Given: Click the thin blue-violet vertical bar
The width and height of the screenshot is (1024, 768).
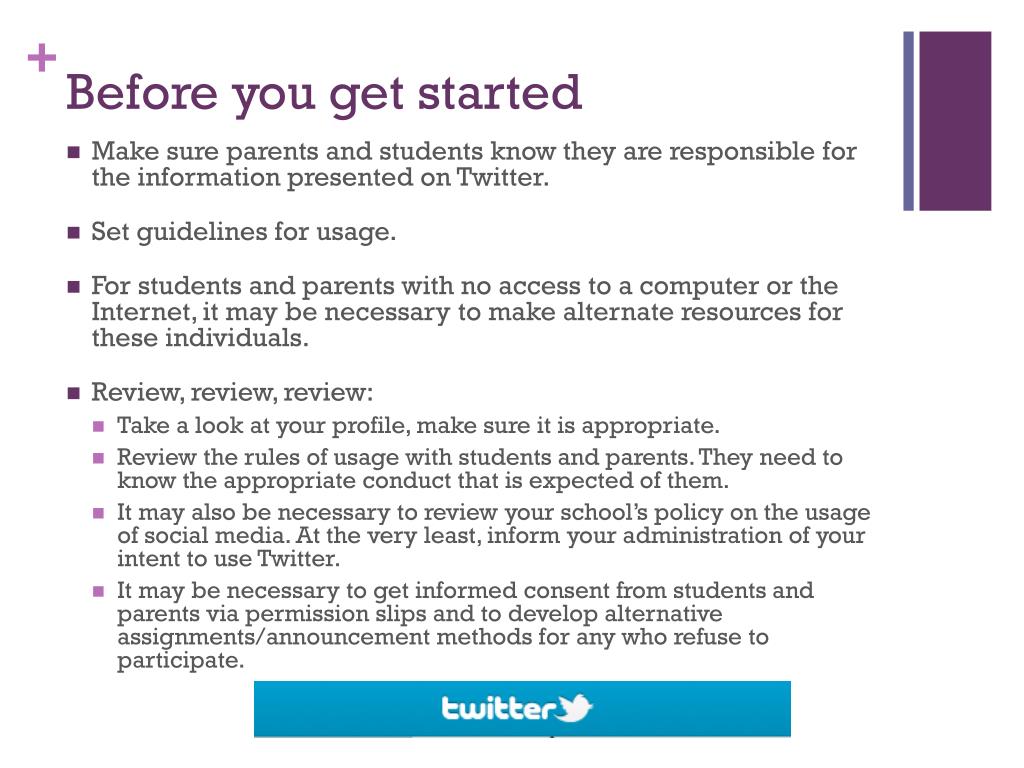Looking at the screenshot, I should tap(909, 121).
